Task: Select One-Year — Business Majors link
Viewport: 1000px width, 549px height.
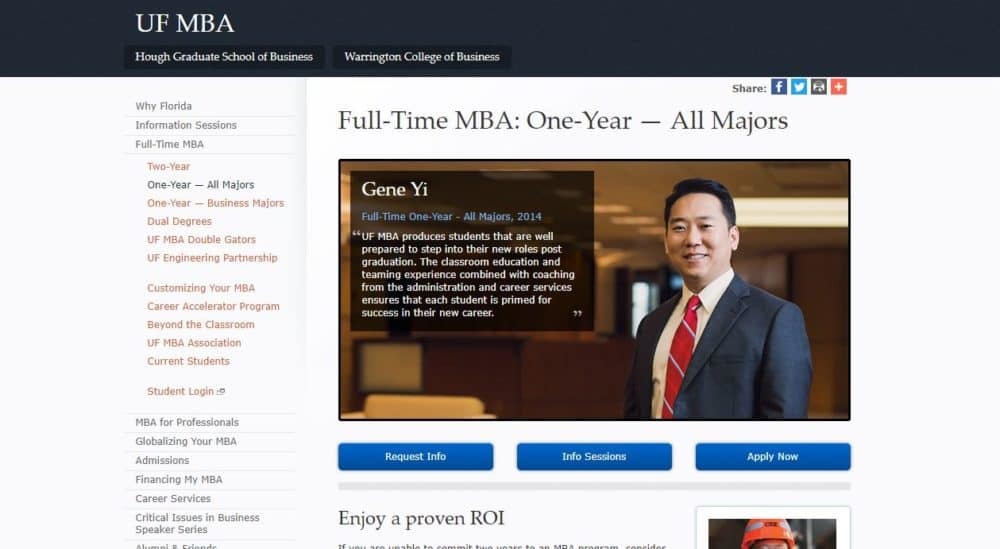Action: (x=216, y=203)
